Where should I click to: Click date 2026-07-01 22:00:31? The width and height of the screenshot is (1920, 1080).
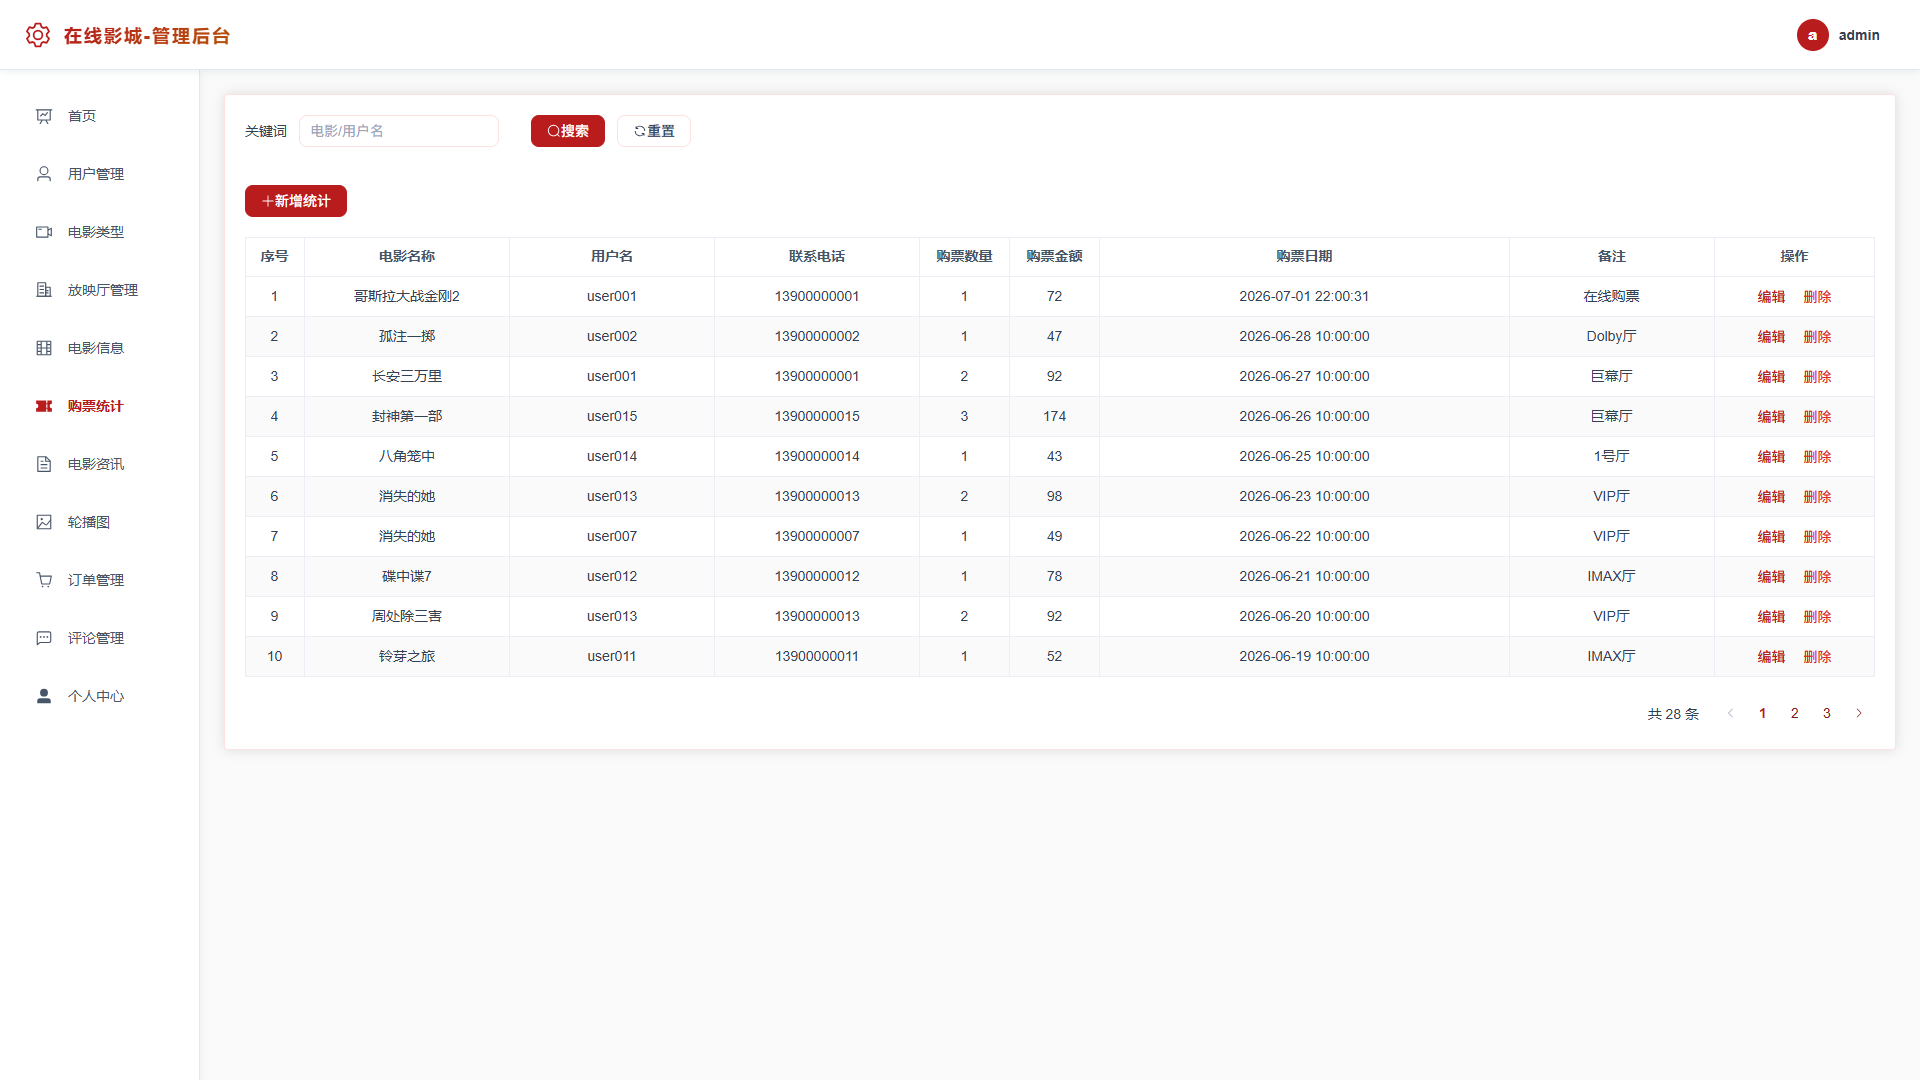click(x=1304, y=297)
